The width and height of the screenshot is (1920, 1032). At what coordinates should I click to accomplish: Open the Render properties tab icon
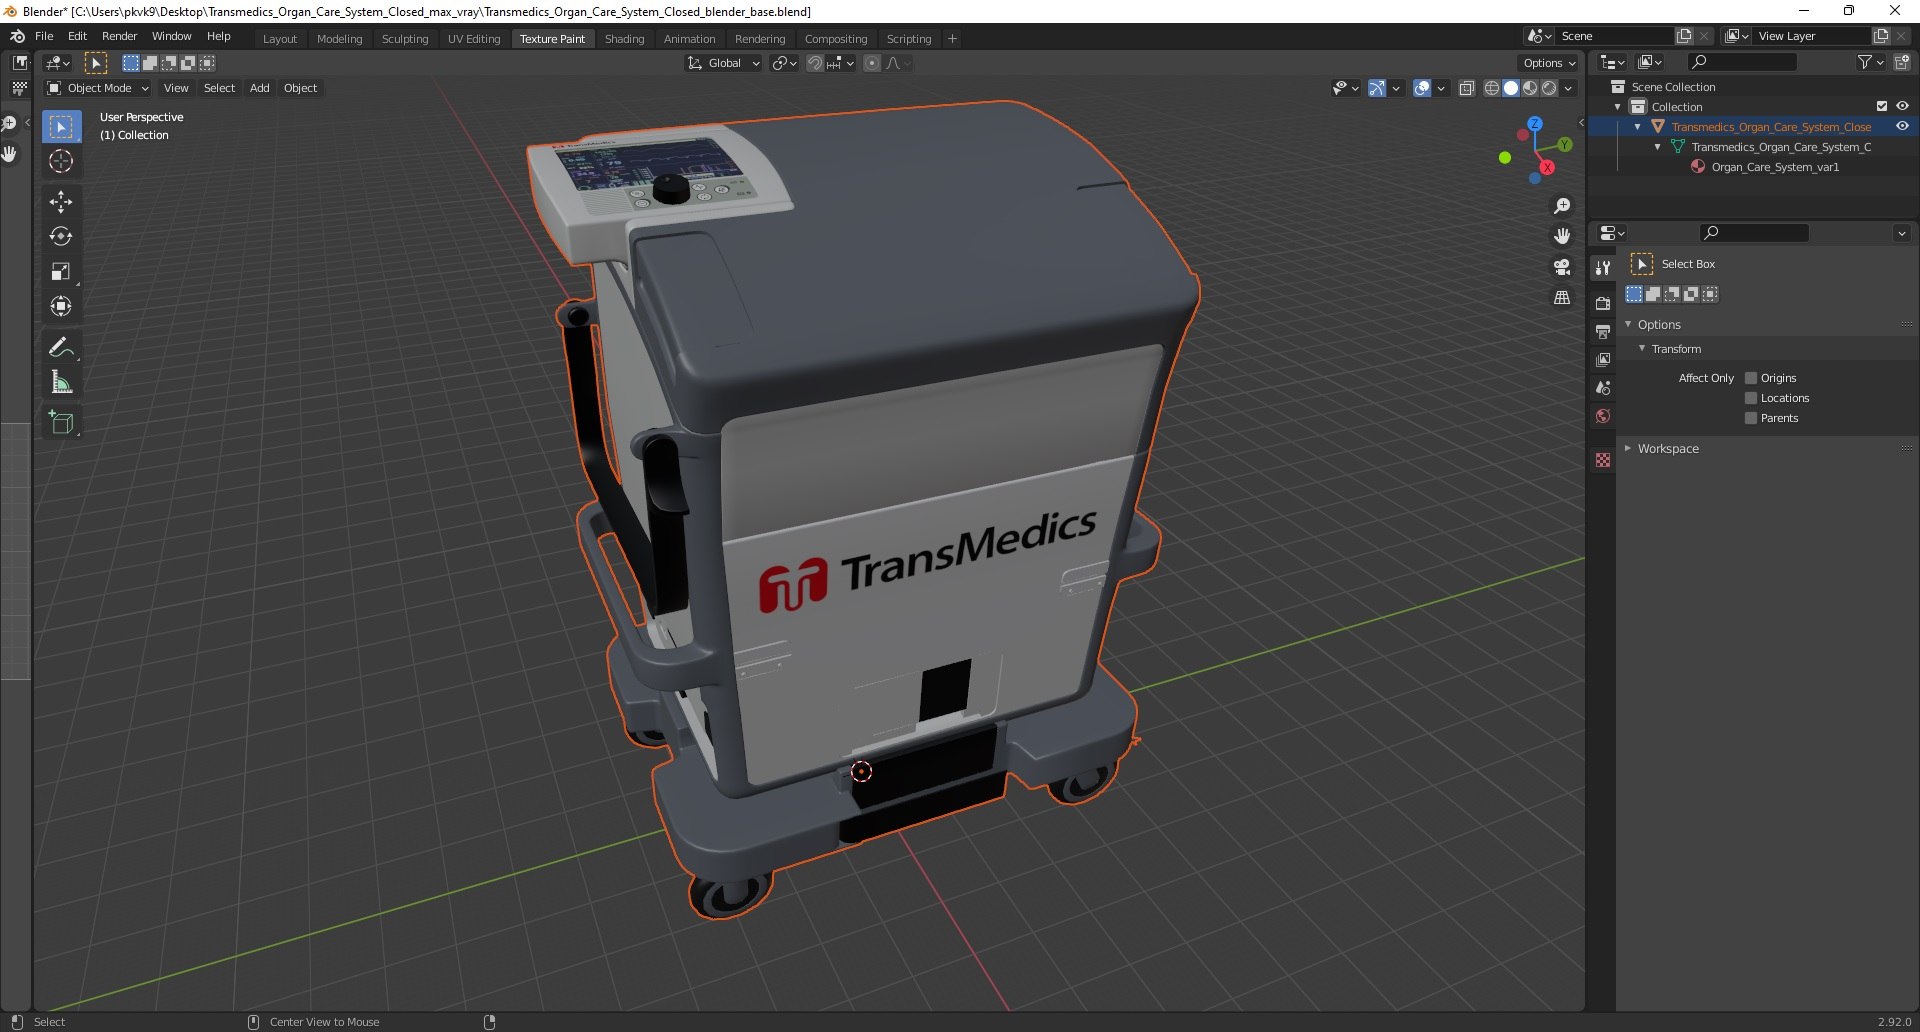1603,303
